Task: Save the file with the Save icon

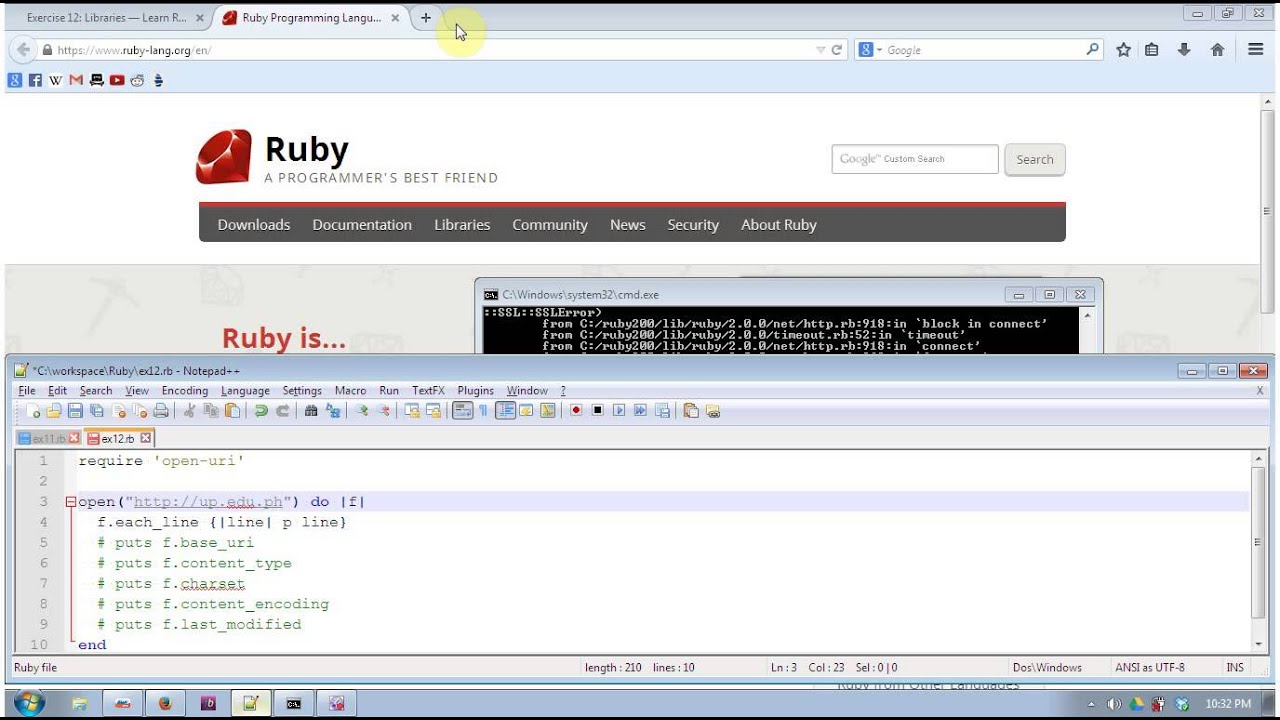Action: pos(75,410)
